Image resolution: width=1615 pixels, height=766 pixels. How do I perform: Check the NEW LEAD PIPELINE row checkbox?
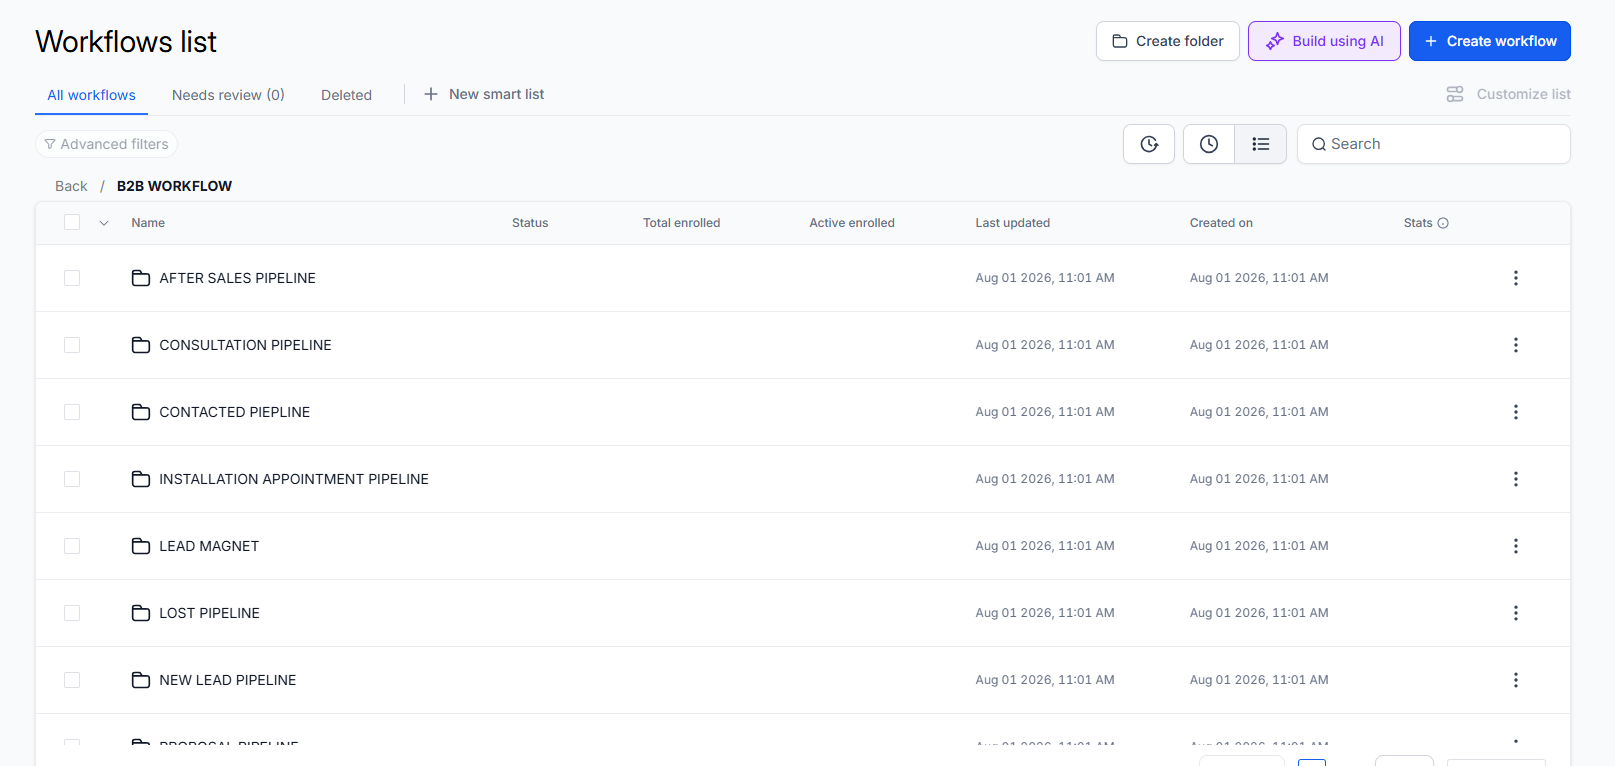point(72,680)
